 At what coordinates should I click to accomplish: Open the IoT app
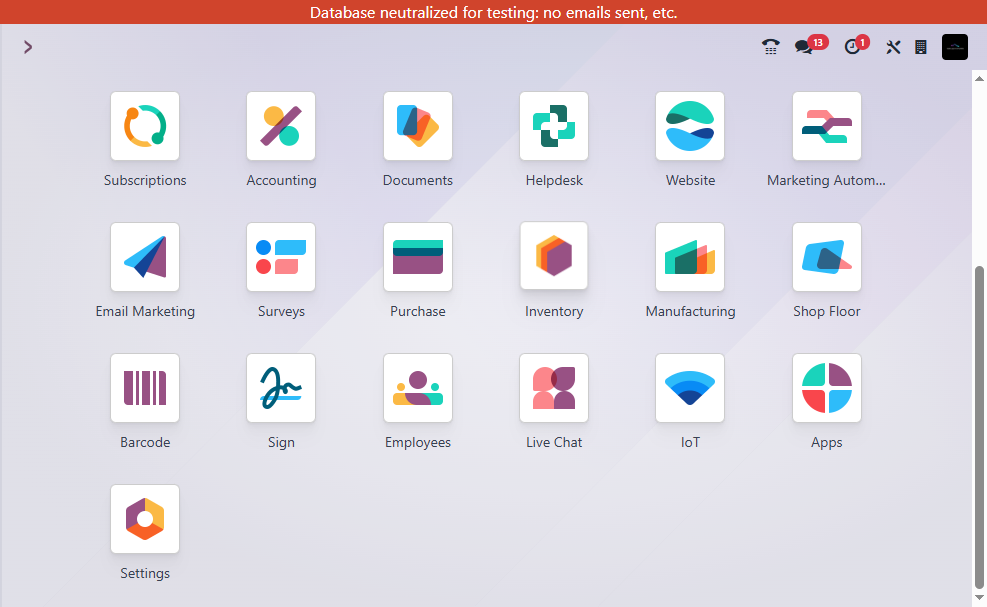690,388
